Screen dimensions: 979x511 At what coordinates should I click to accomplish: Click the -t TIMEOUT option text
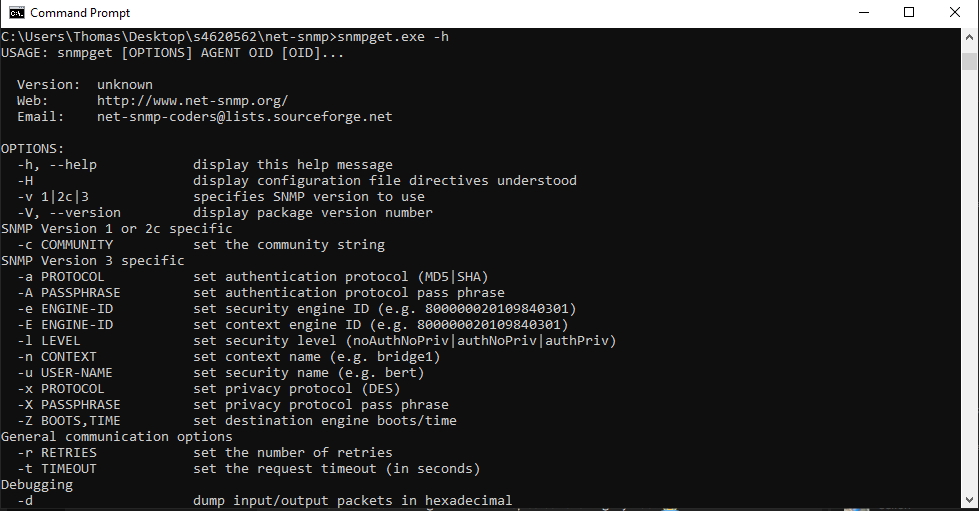57,469
